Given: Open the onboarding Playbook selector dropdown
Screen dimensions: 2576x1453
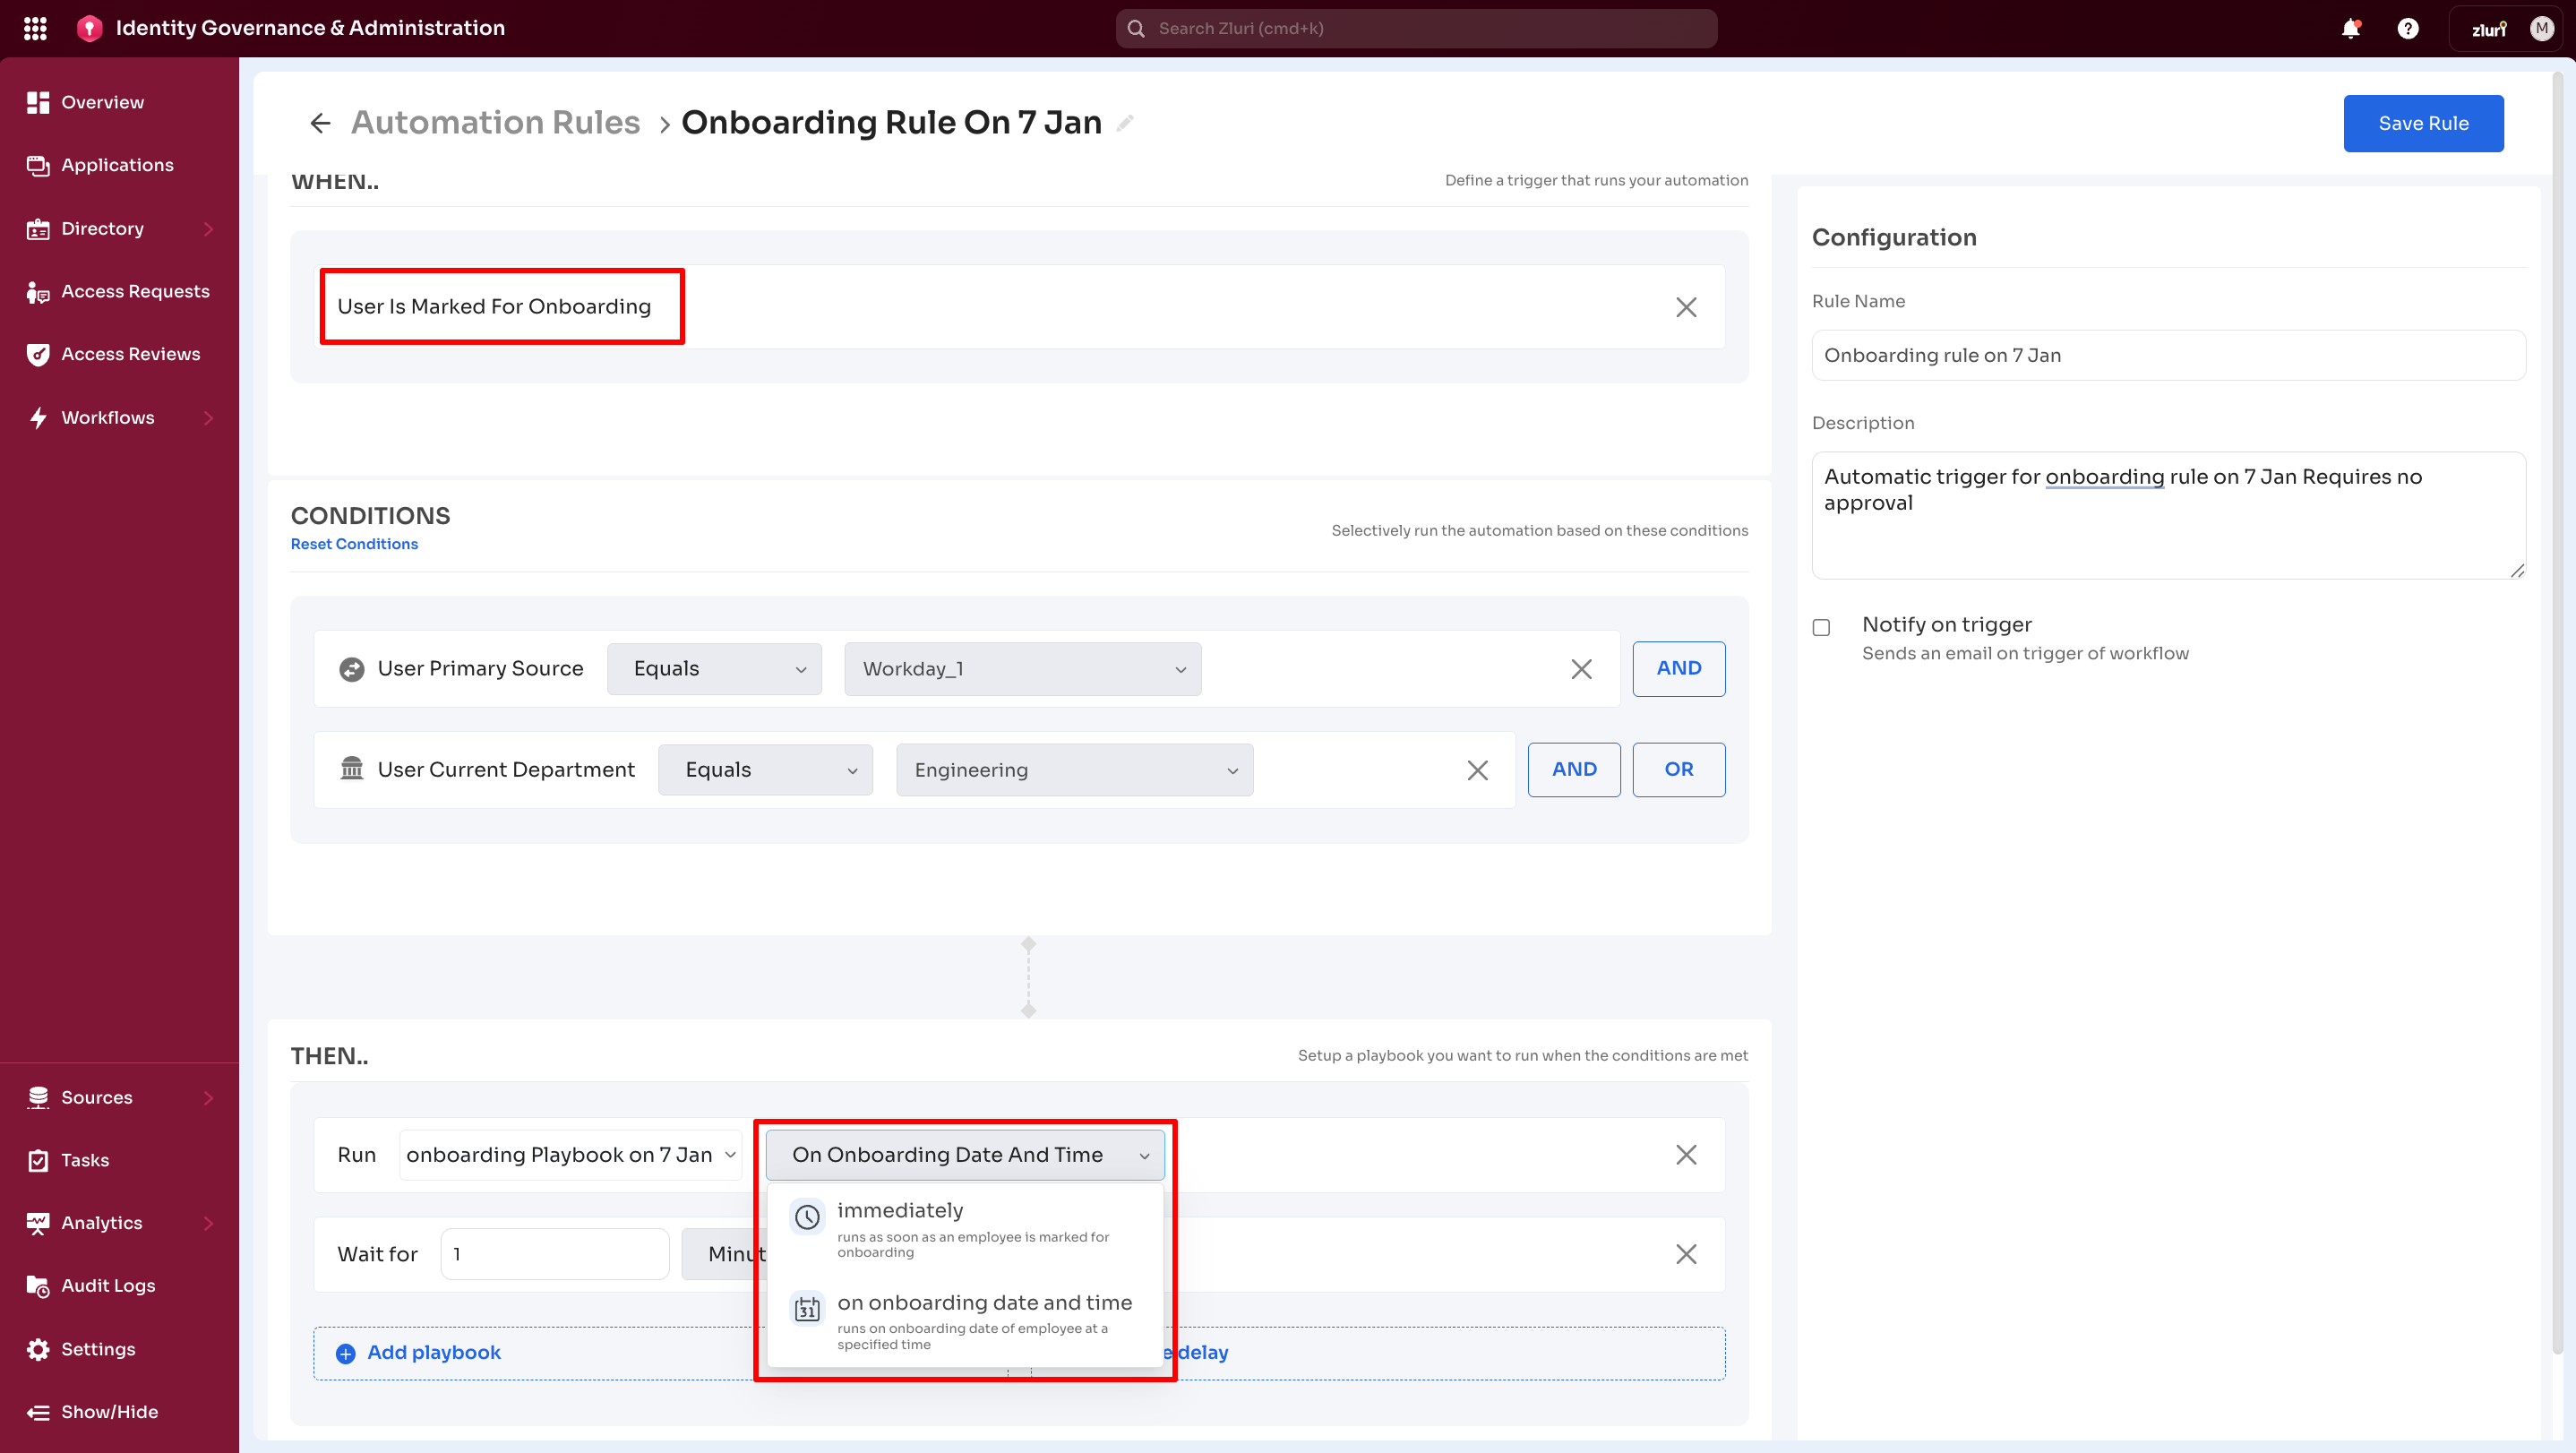Looking at the screenshot, I should click(x=570, y=1154).
